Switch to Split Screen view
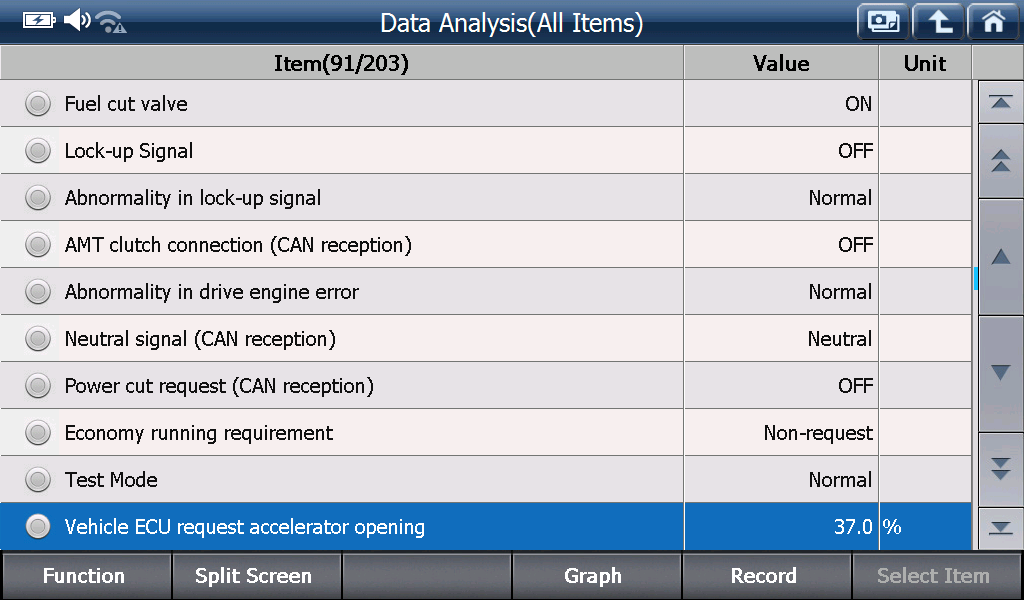1024x600 pixels. [x=255, y=576]
